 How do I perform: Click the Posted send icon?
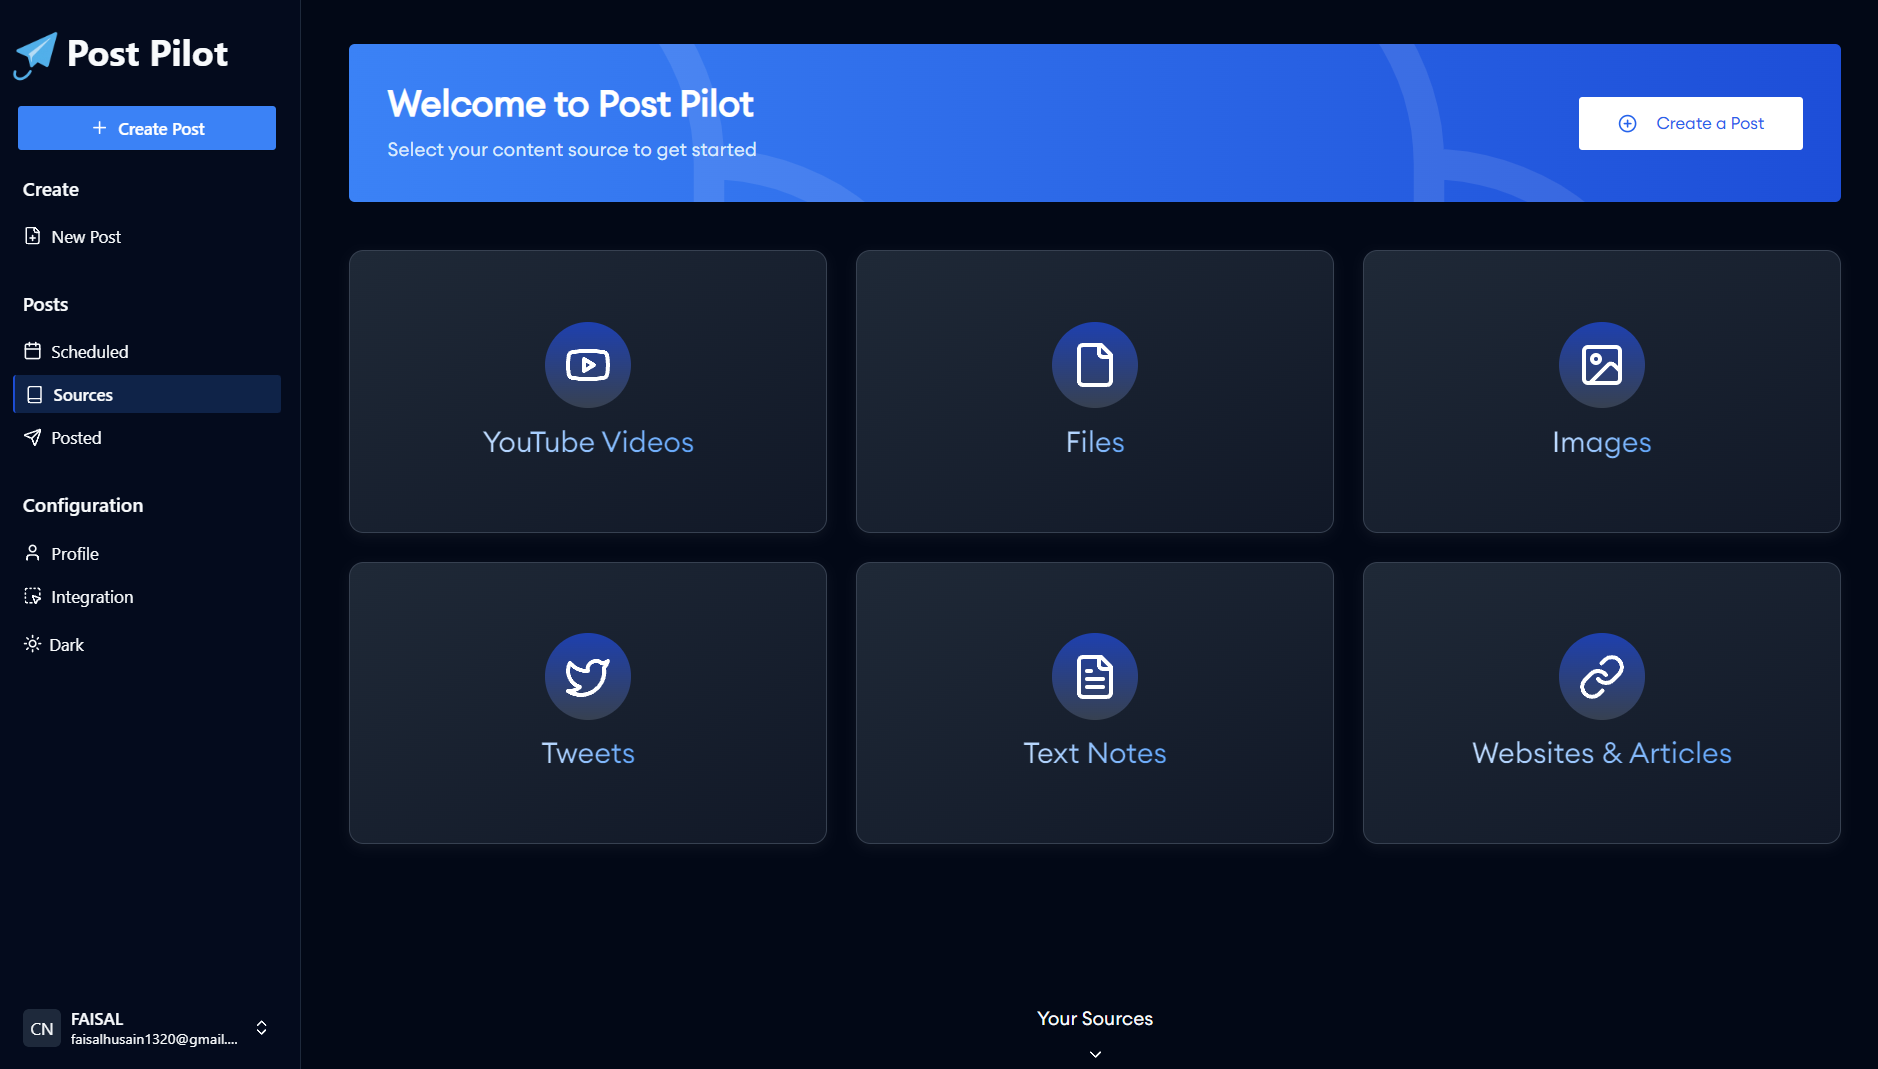pyautogui.click(x=33, y=438)
